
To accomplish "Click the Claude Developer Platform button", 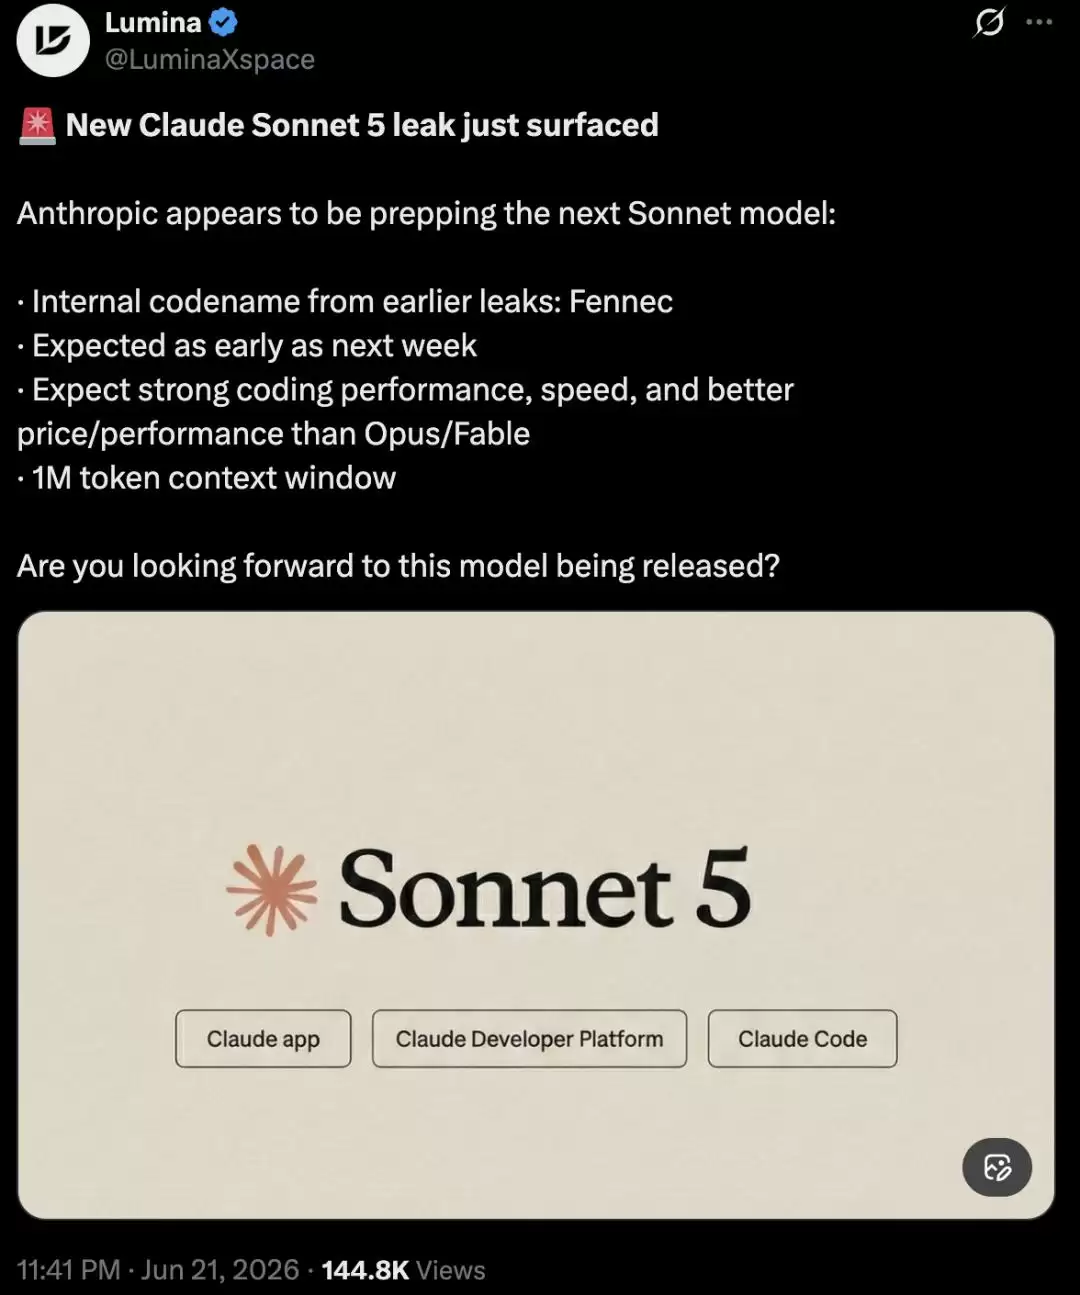I will pos(529,1039).
